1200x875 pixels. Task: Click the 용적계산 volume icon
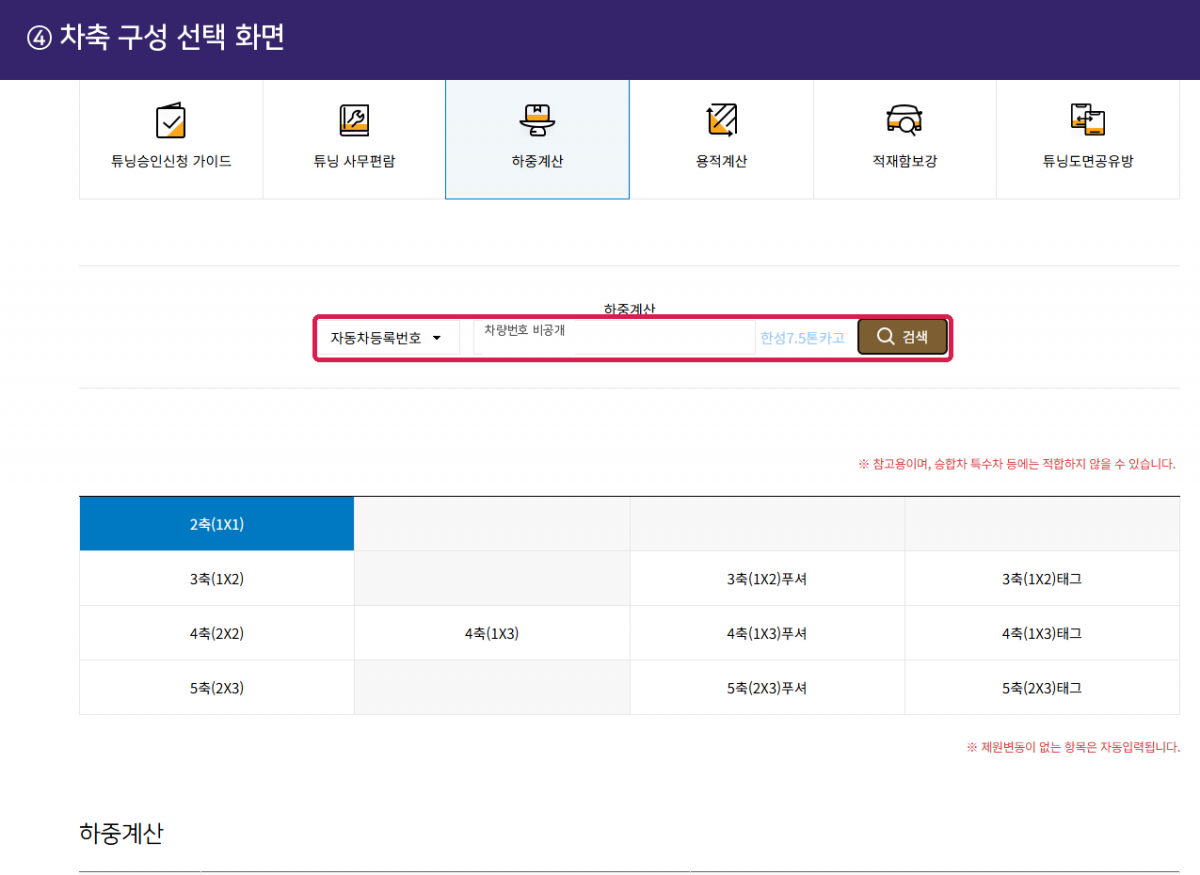click(x=721, y=120)
